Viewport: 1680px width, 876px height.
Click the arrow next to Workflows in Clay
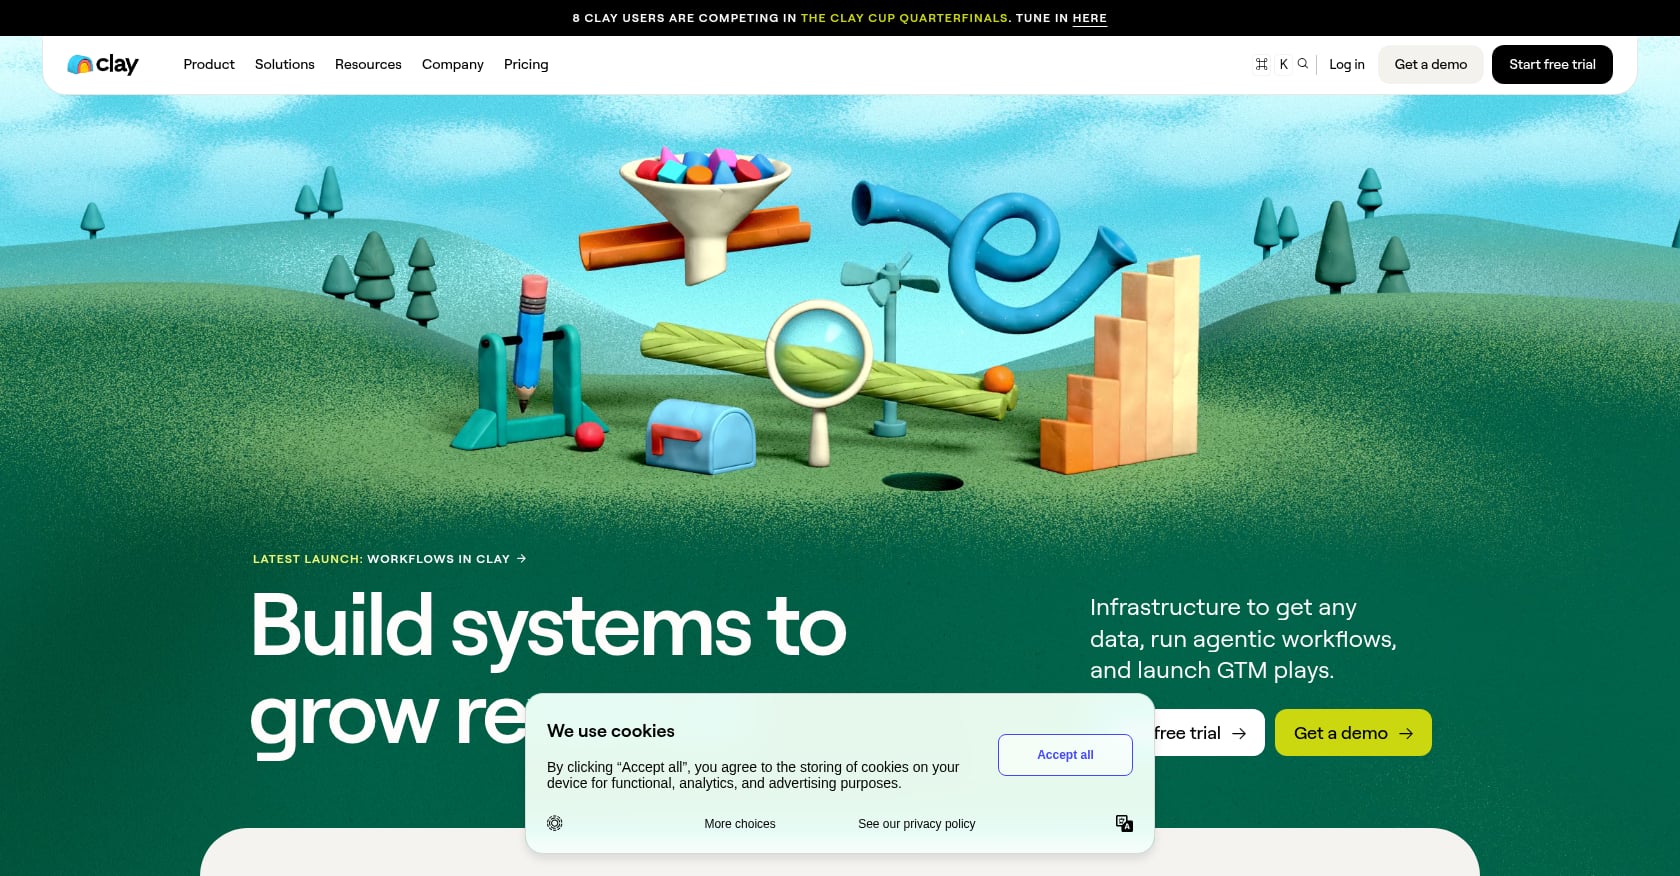521,559
